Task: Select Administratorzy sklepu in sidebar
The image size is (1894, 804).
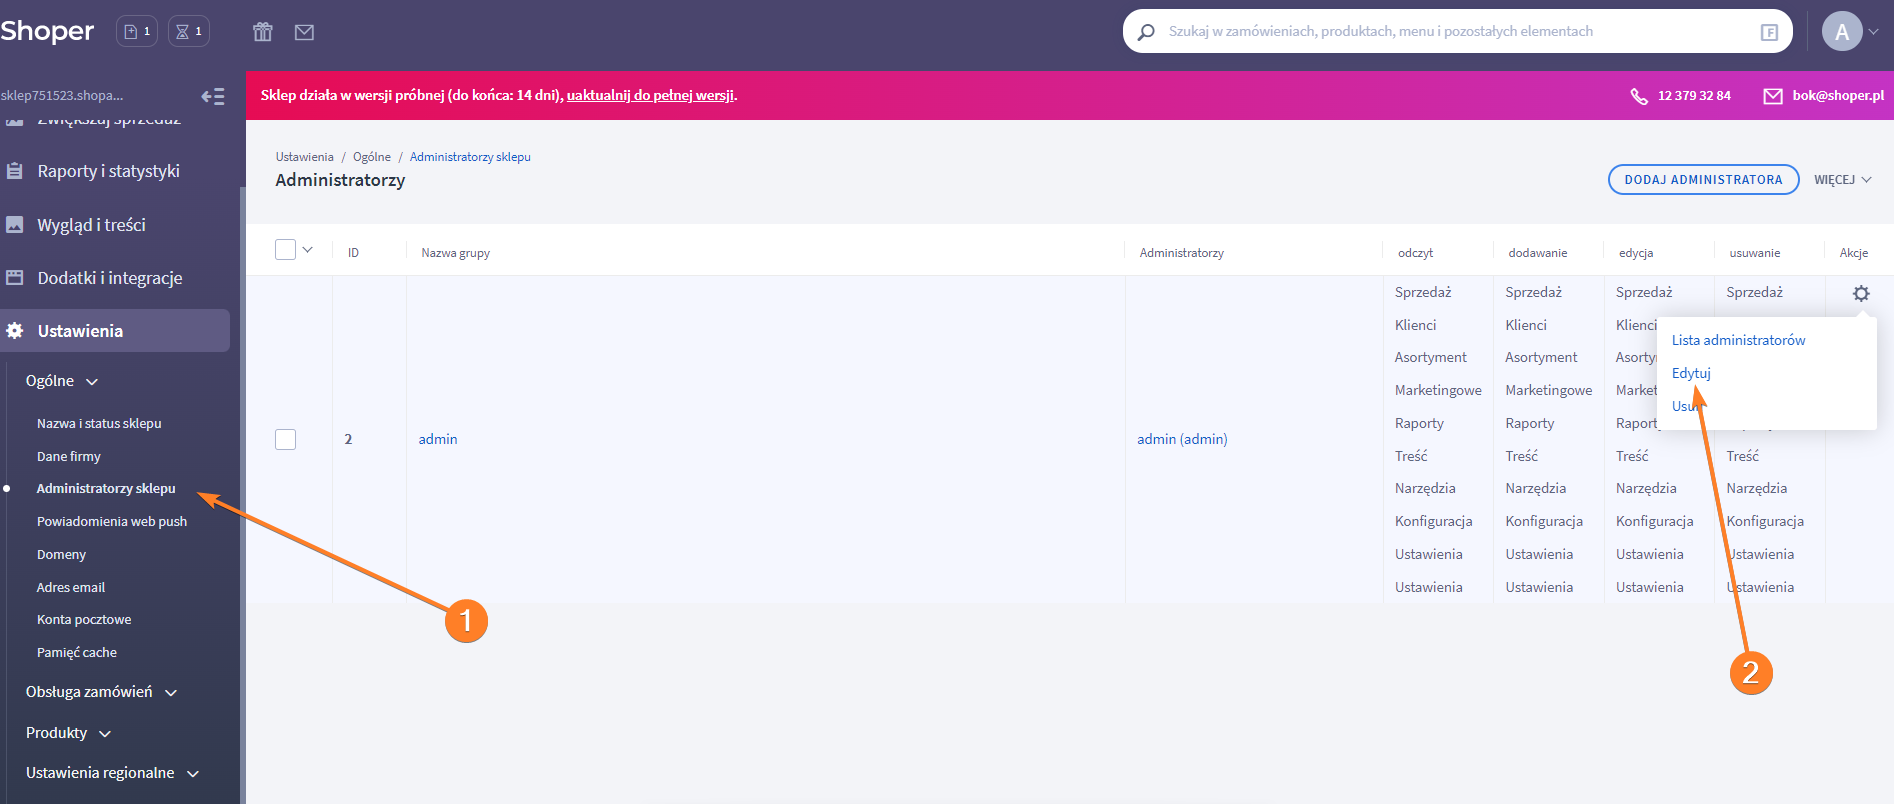Action: [106, 488]
